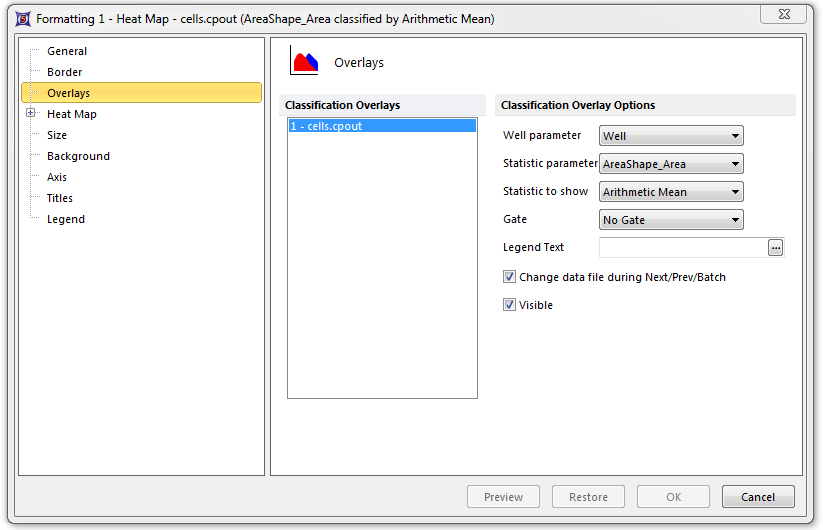This screenshot has width=823, height=530.
Task: Open the Statistic to show dropdown
Action: (x=671, y=192)
